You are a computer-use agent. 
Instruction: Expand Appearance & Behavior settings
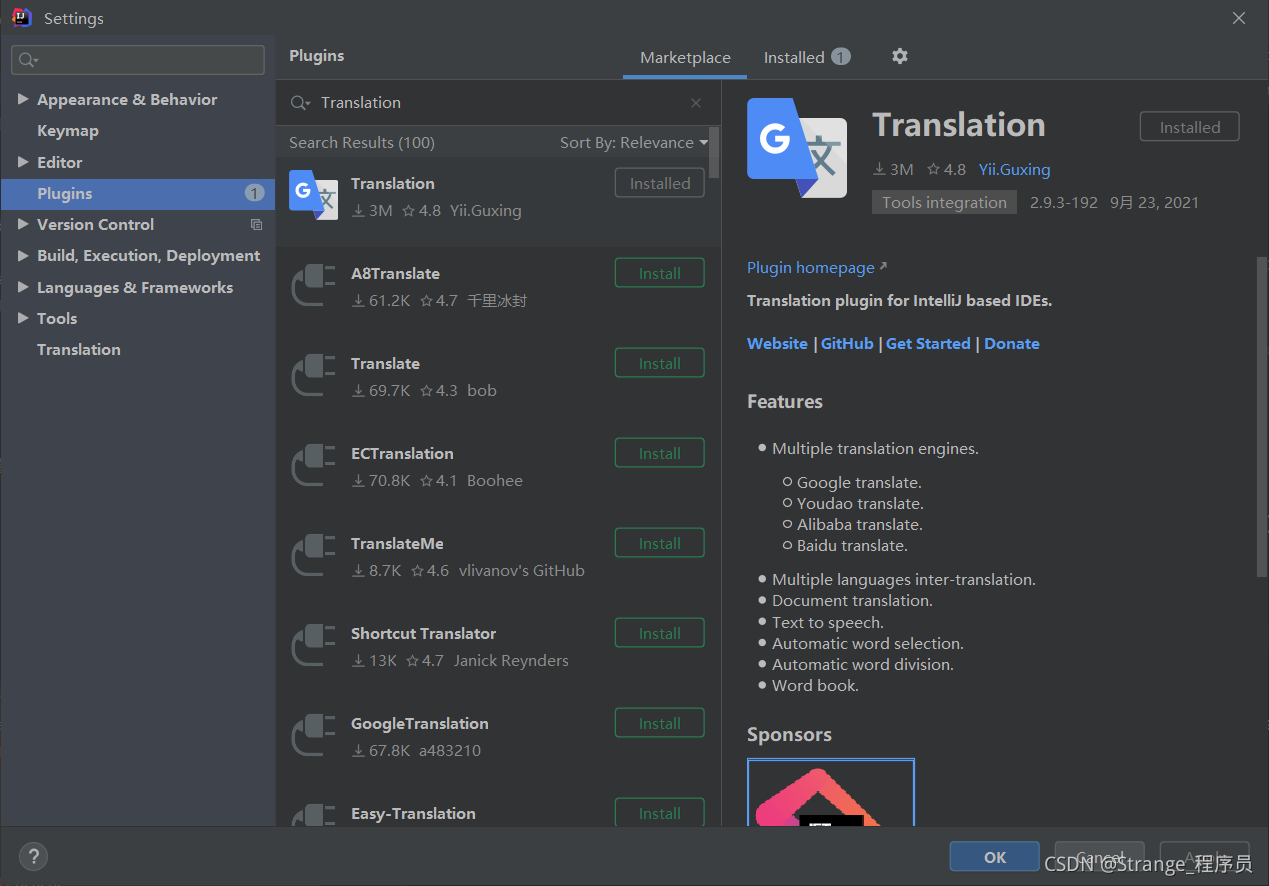(x=23, y=100)
